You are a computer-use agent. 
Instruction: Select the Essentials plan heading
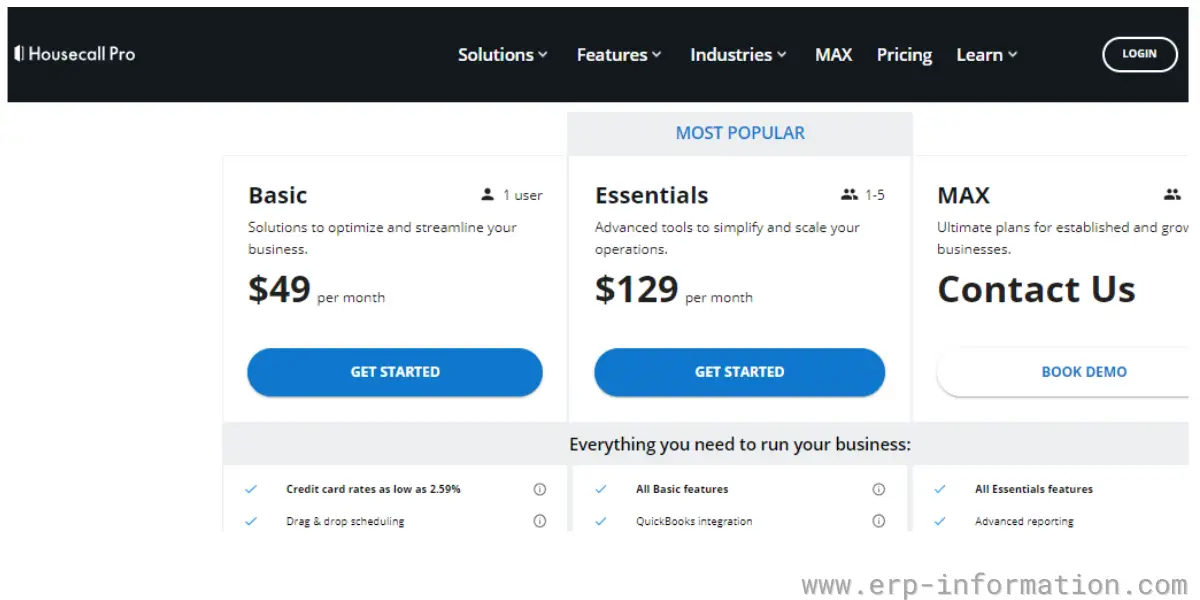click(652, 195)
